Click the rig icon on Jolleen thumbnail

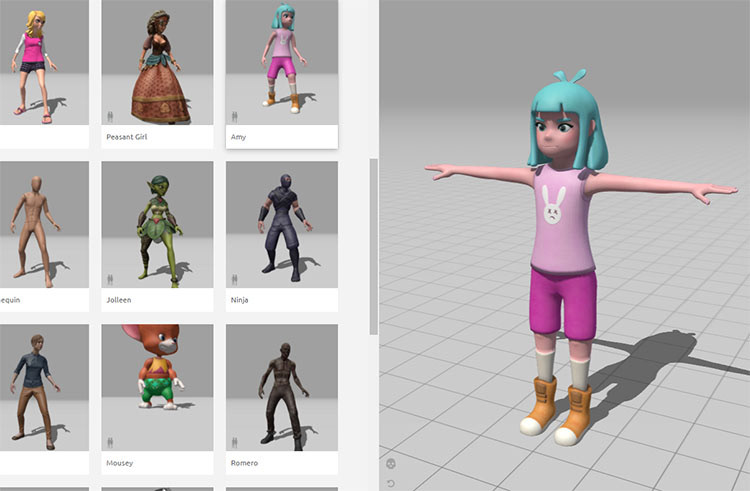coord(110,279)
